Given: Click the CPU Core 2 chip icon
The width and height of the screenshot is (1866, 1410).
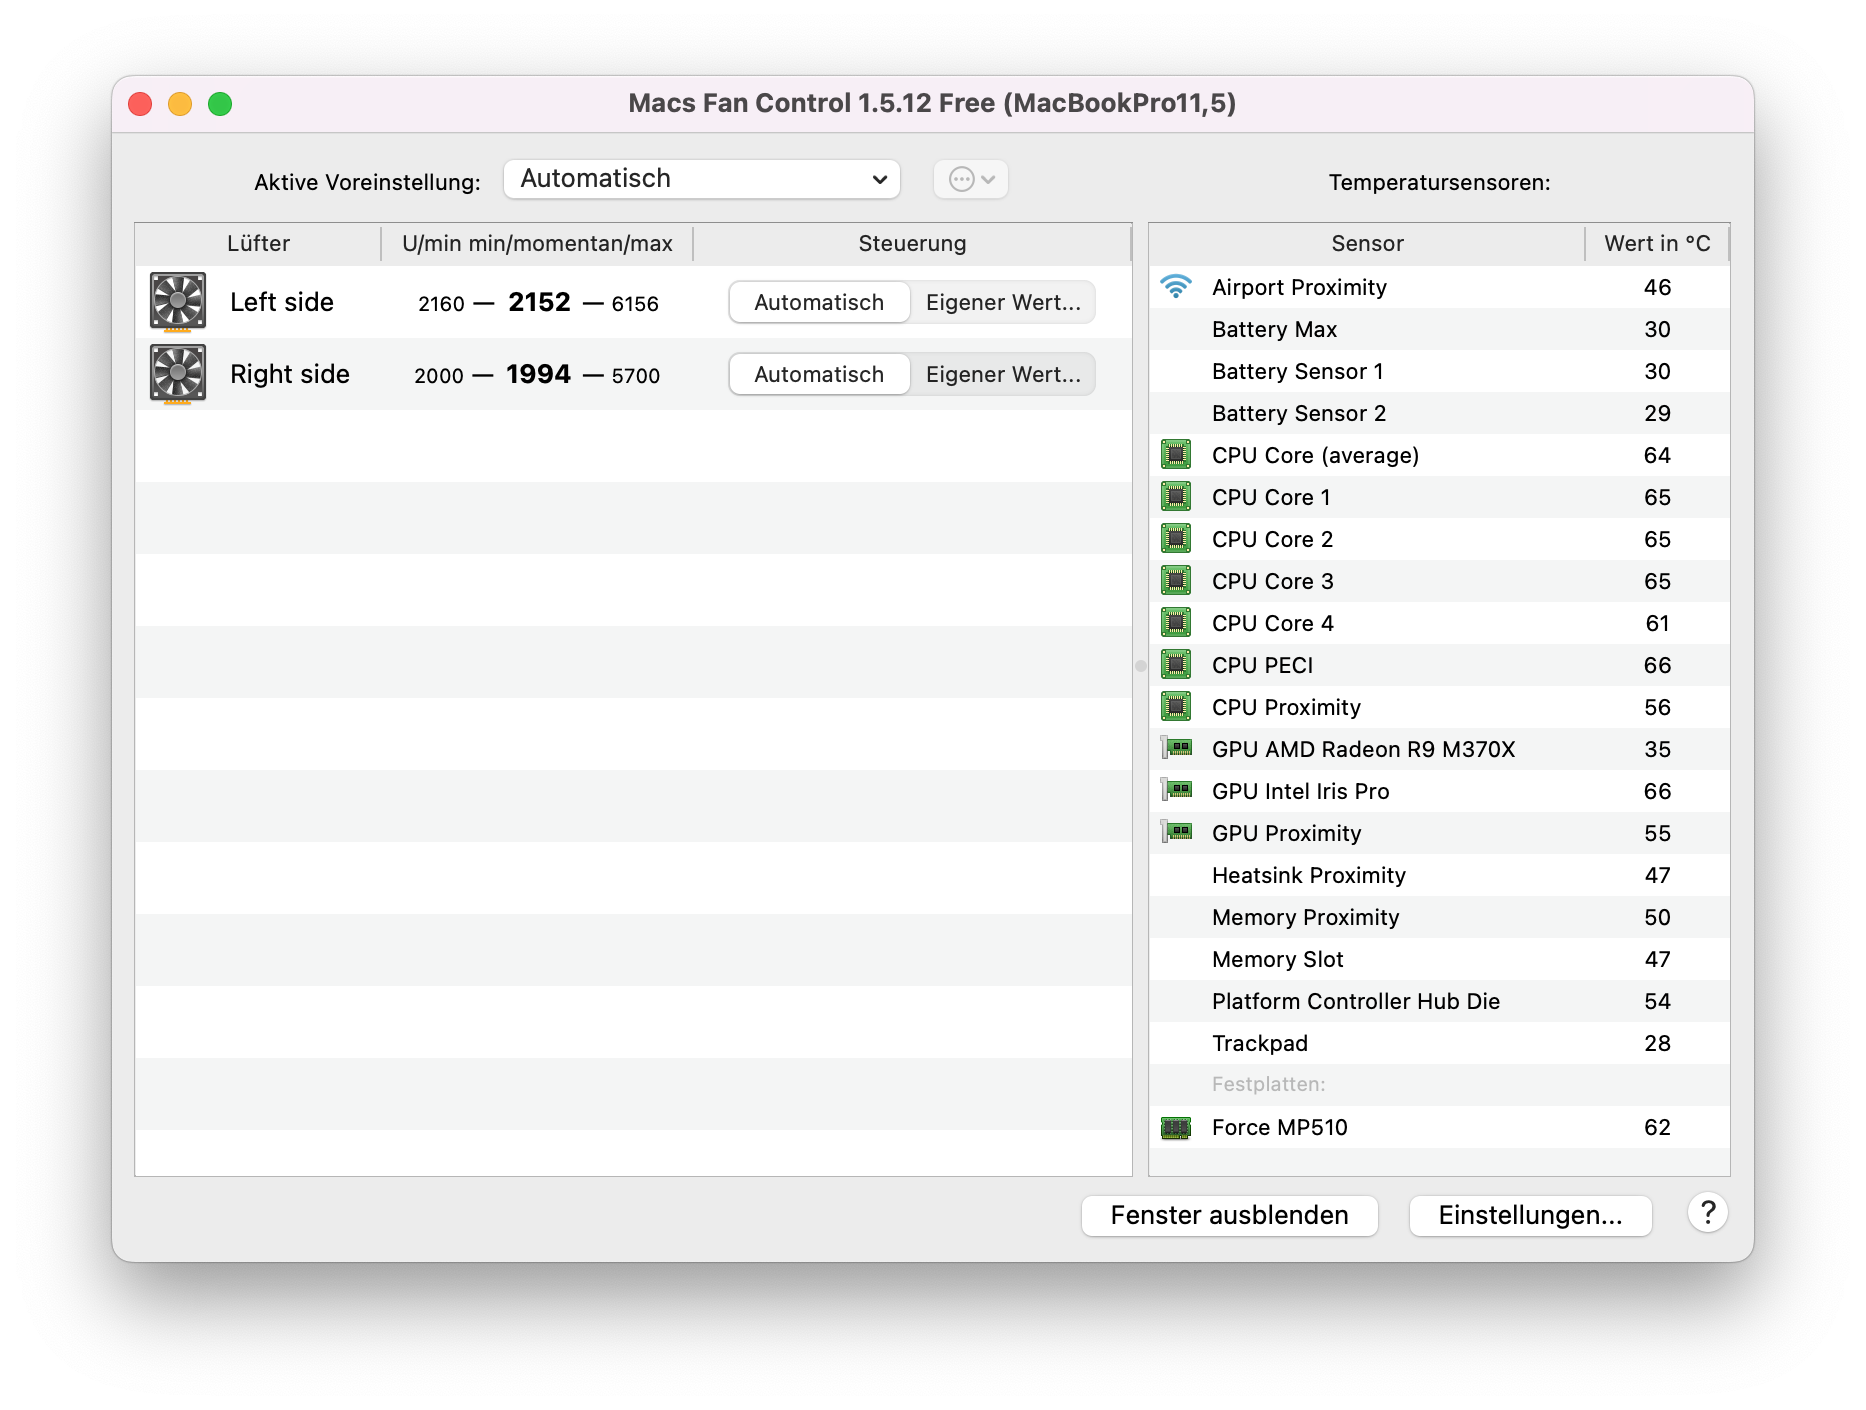Looking at the screenshot, I should (1176, 539).
